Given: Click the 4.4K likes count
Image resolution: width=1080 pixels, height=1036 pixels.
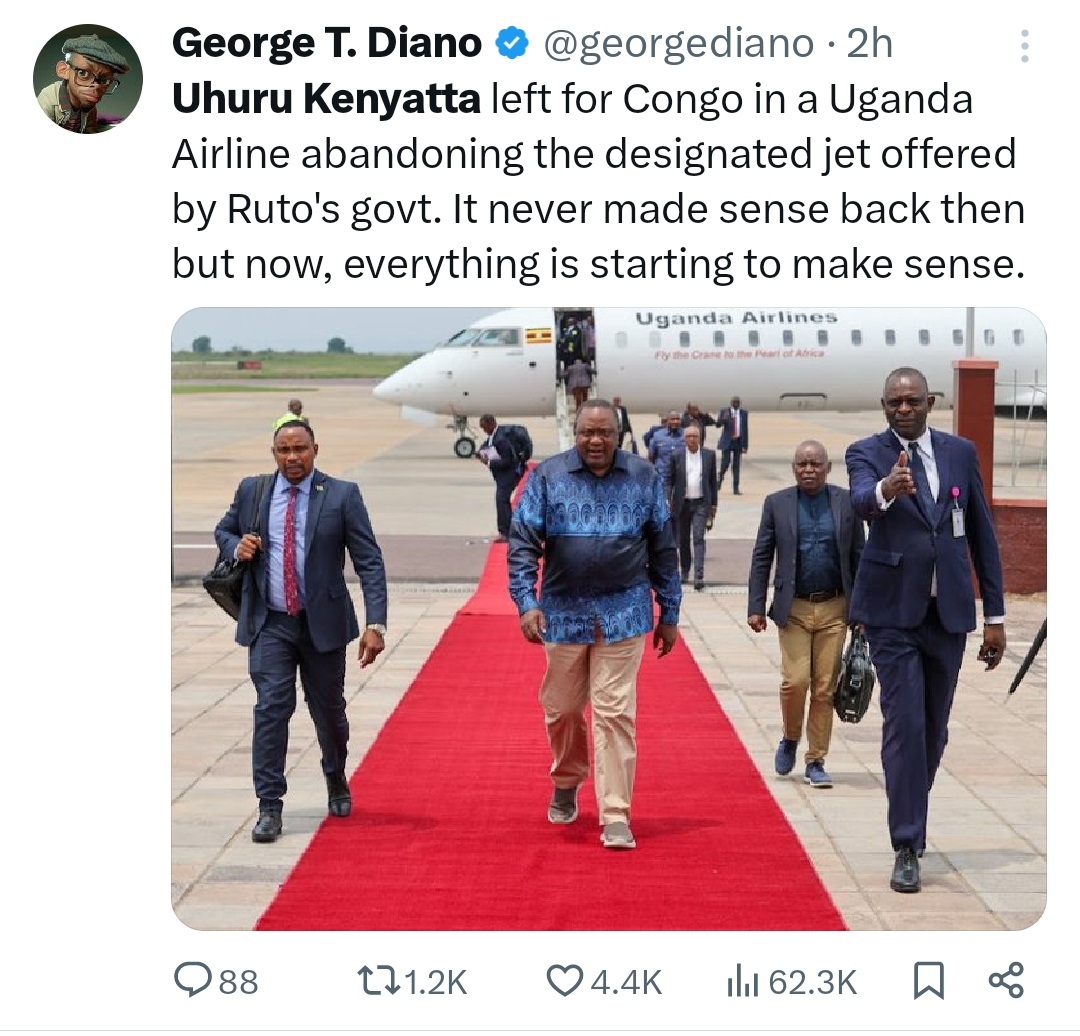Looking at the screenshot, I should coord(626,982).
